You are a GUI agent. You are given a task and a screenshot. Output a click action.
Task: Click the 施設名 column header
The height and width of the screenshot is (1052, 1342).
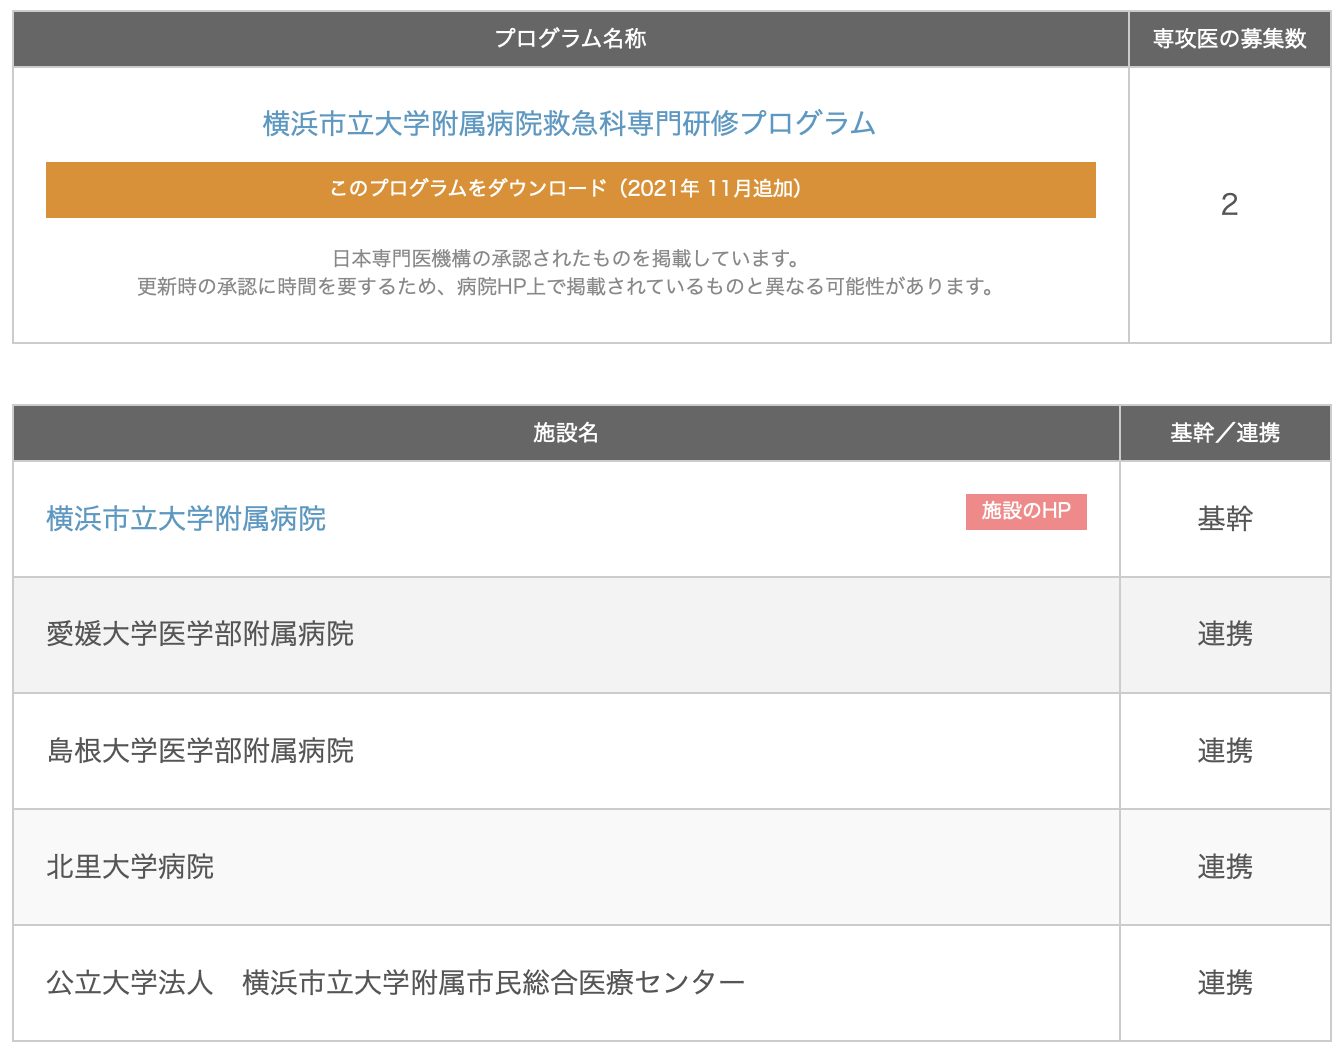[565, 433]
